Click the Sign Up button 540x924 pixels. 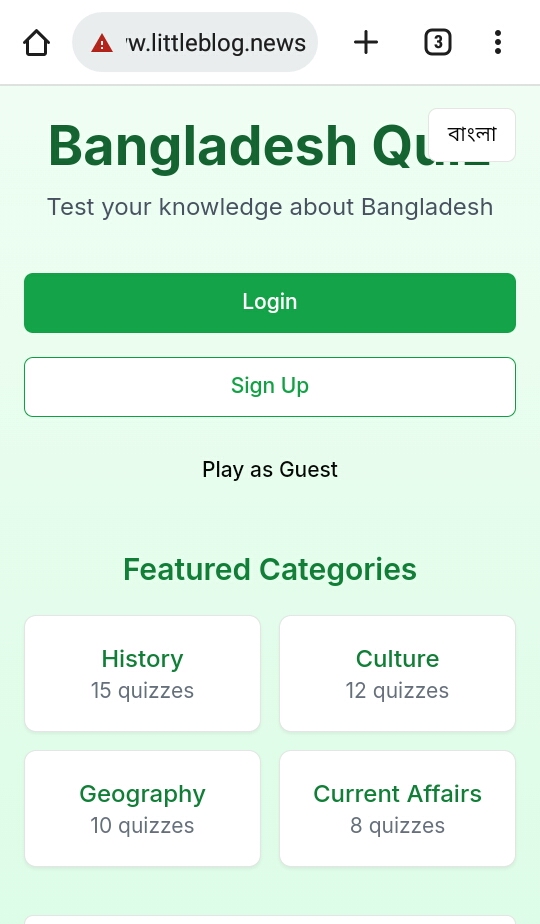(x=270, y=387)
